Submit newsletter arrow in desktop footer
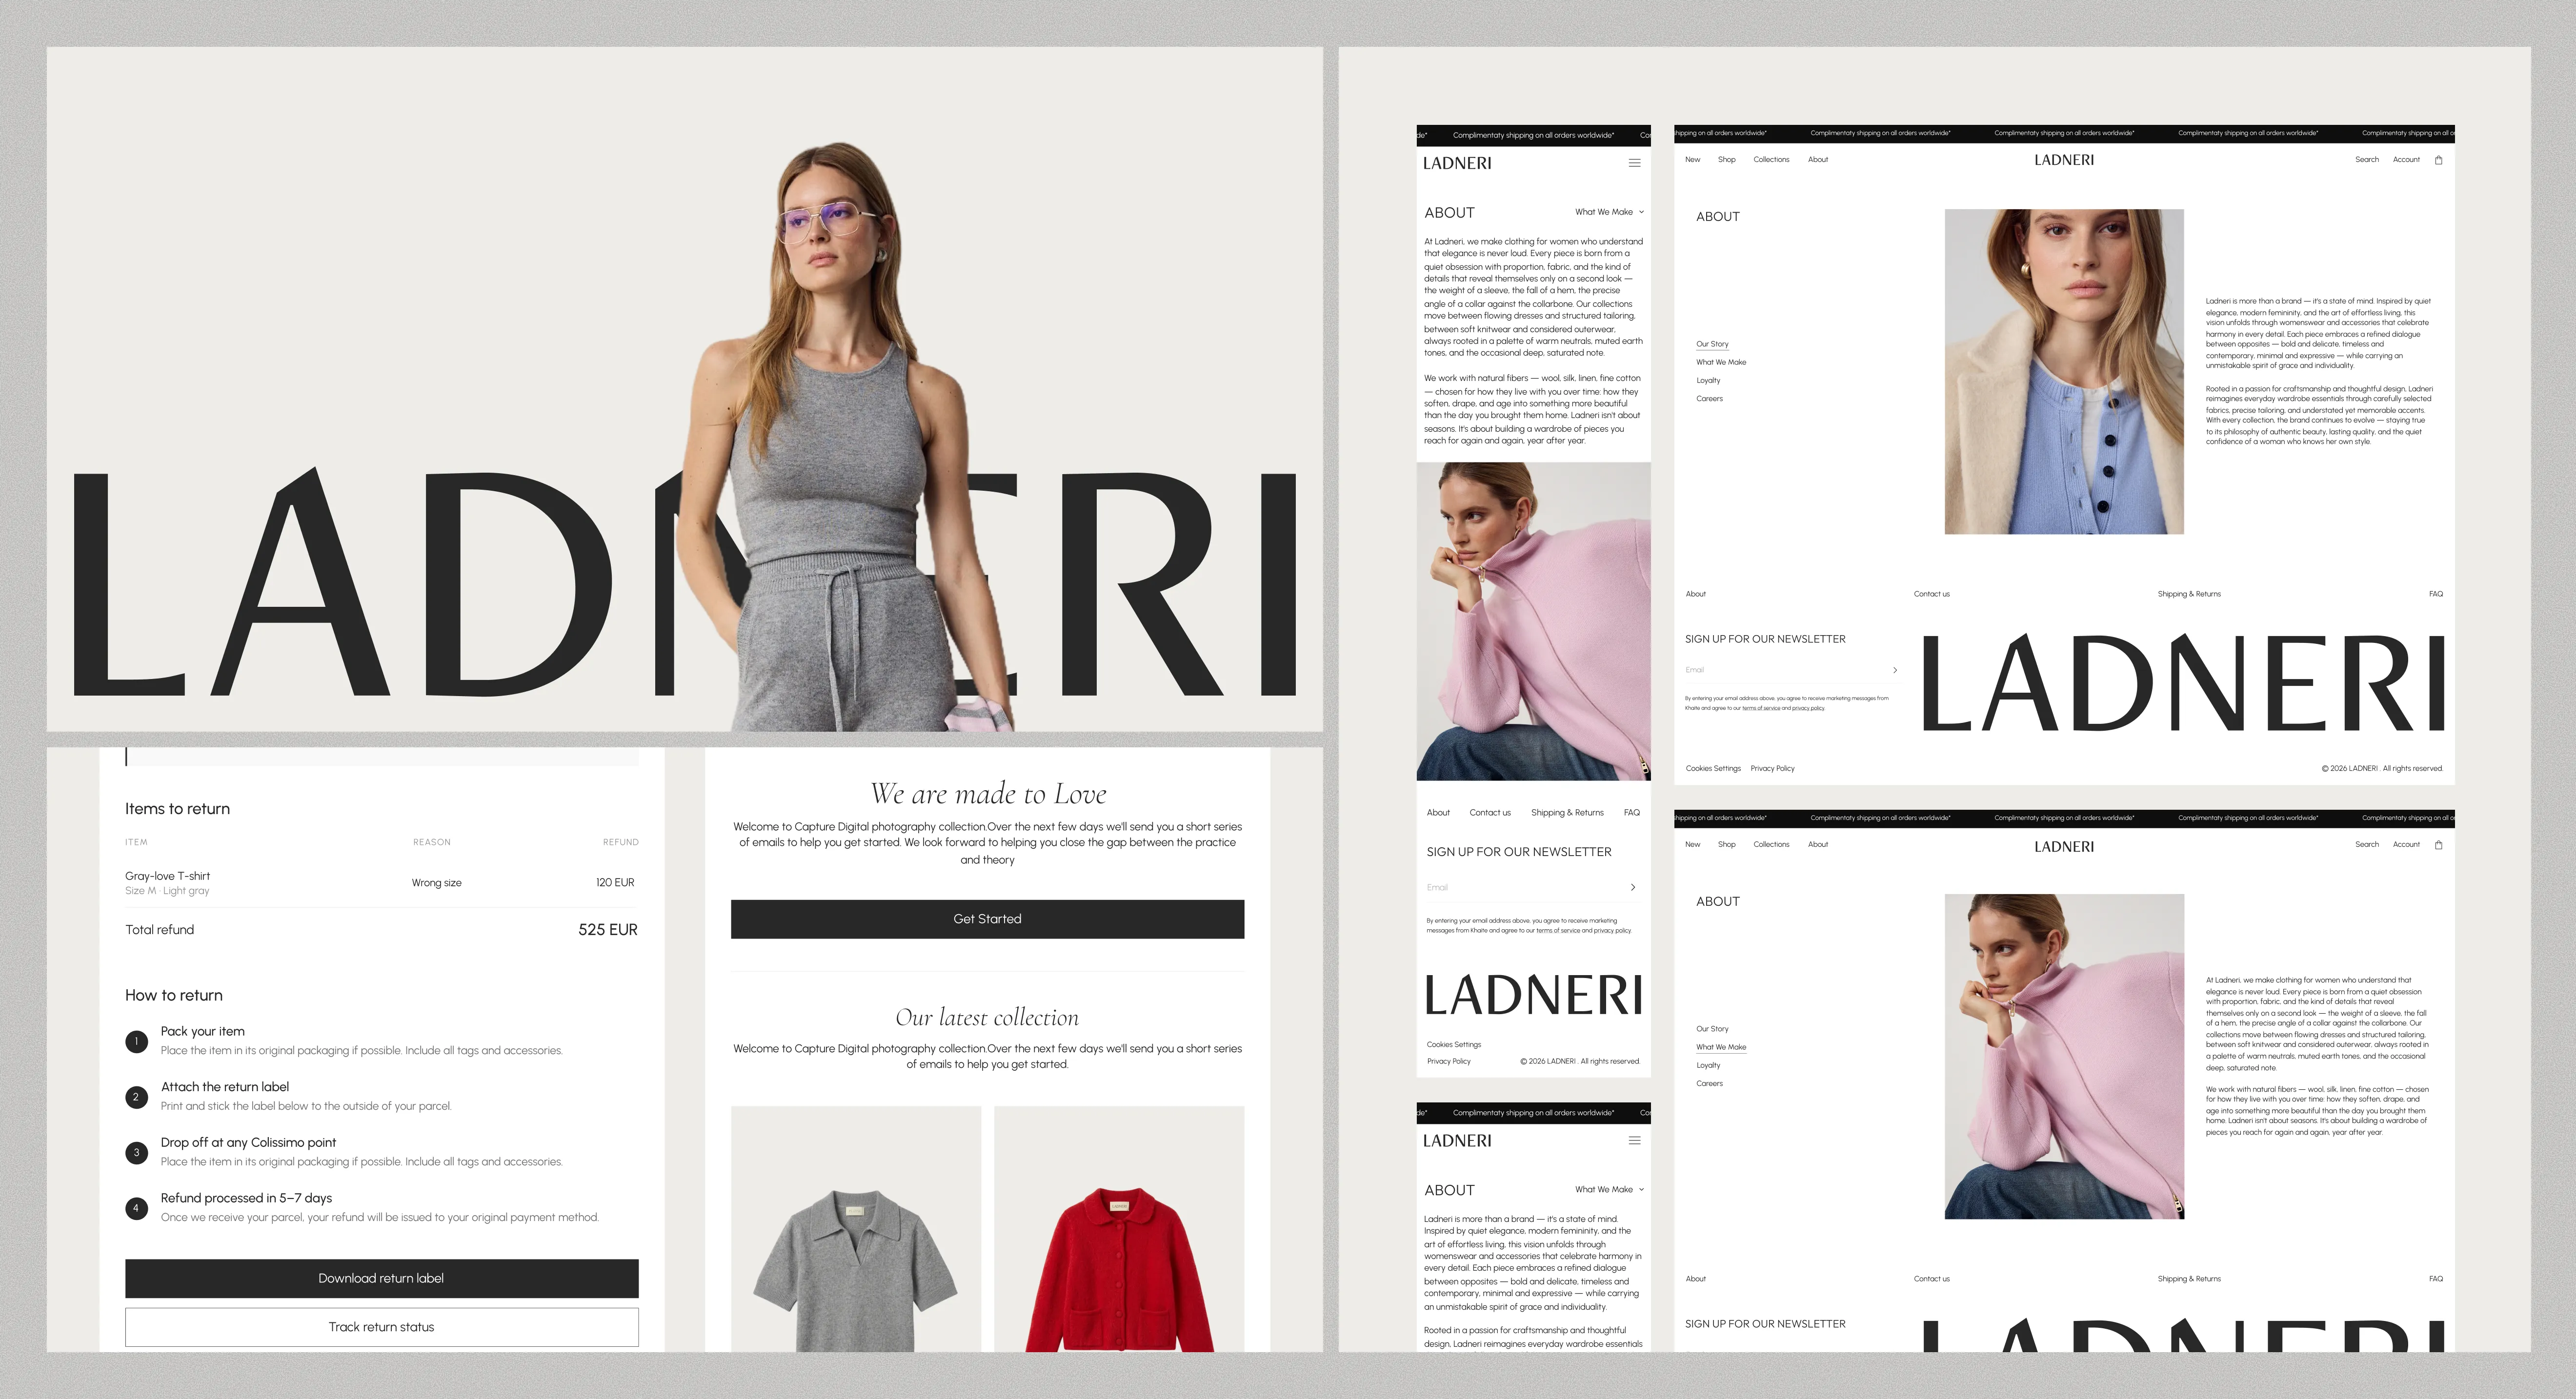This screenshot has width=2576, height=1399. pos(1894,670)
